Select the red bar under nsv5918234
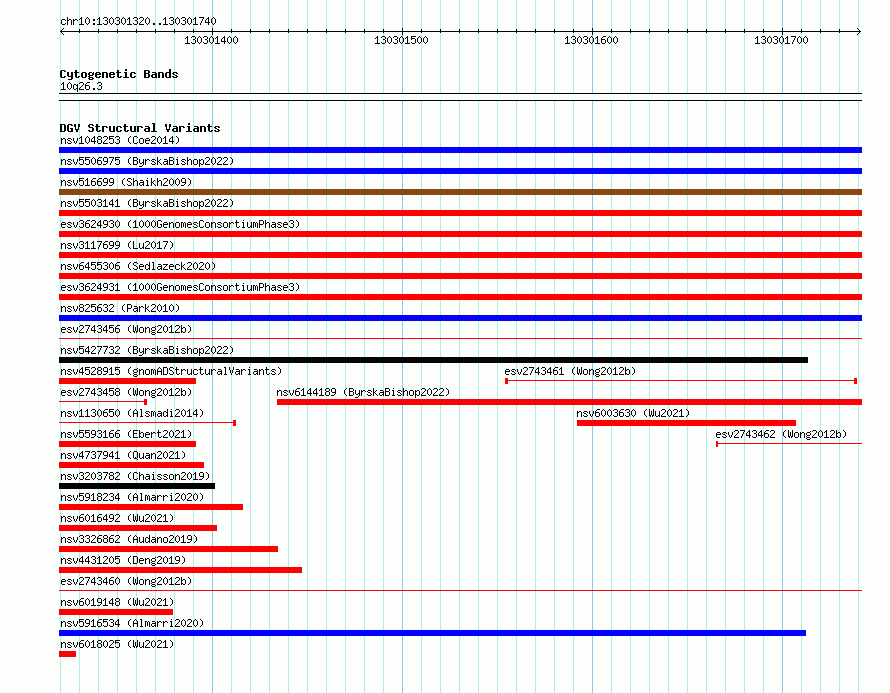The image size is (890, 693). (151, 507)
